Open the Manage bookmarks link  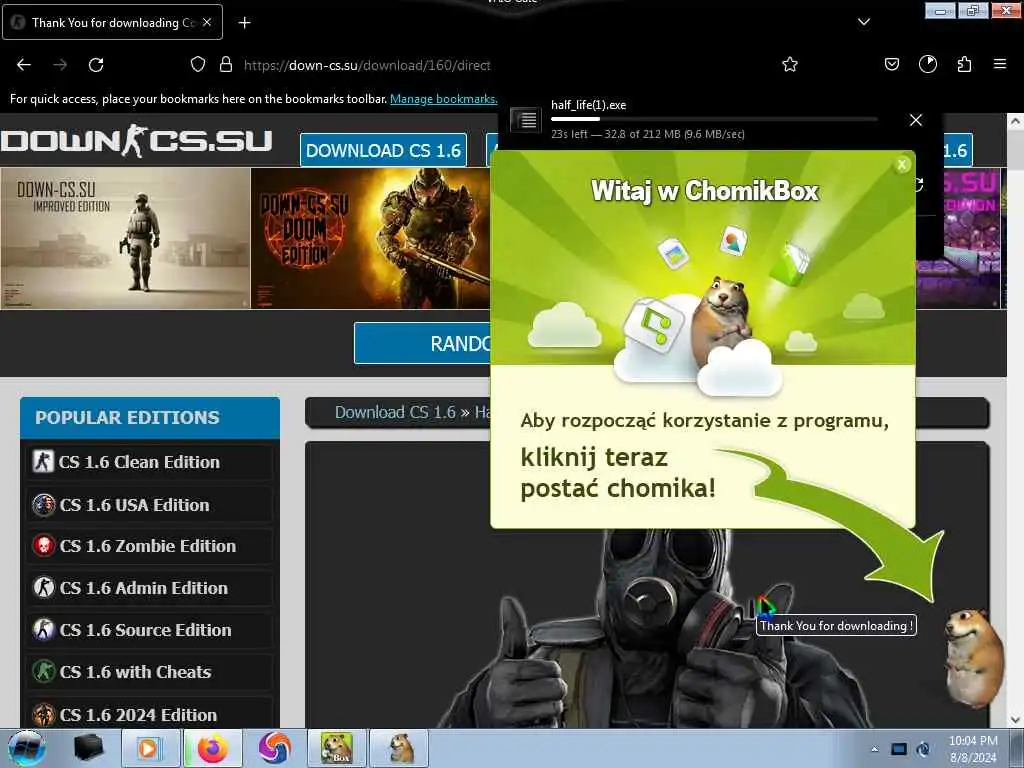(x=443, y=99)
